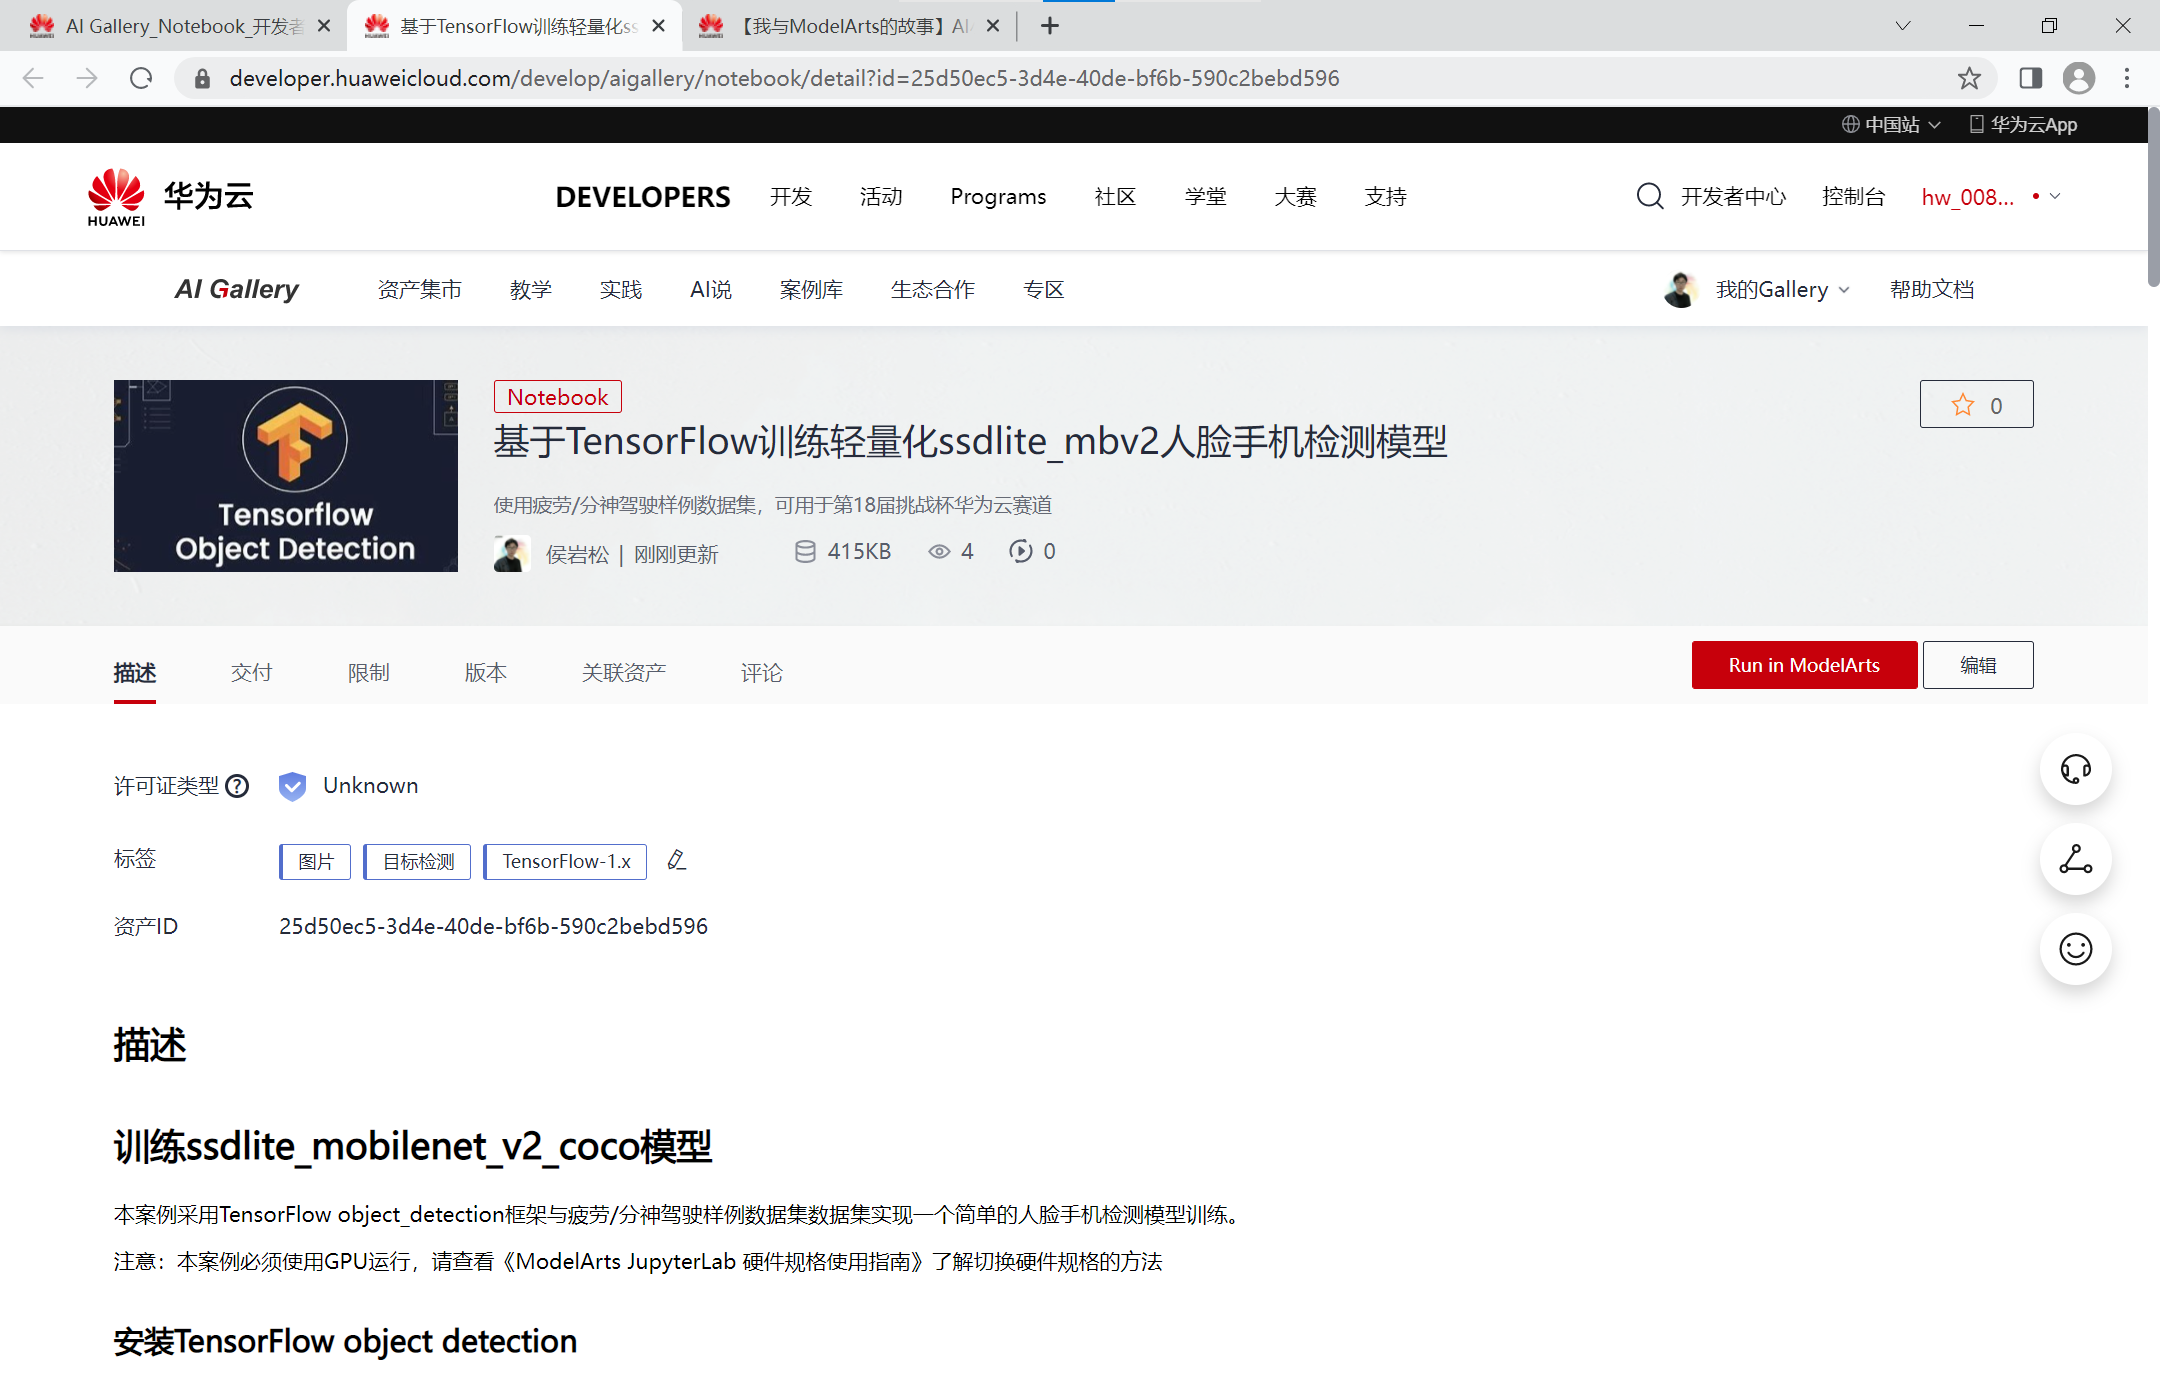
Task: Reload the current page
Action: pos(141,78)
